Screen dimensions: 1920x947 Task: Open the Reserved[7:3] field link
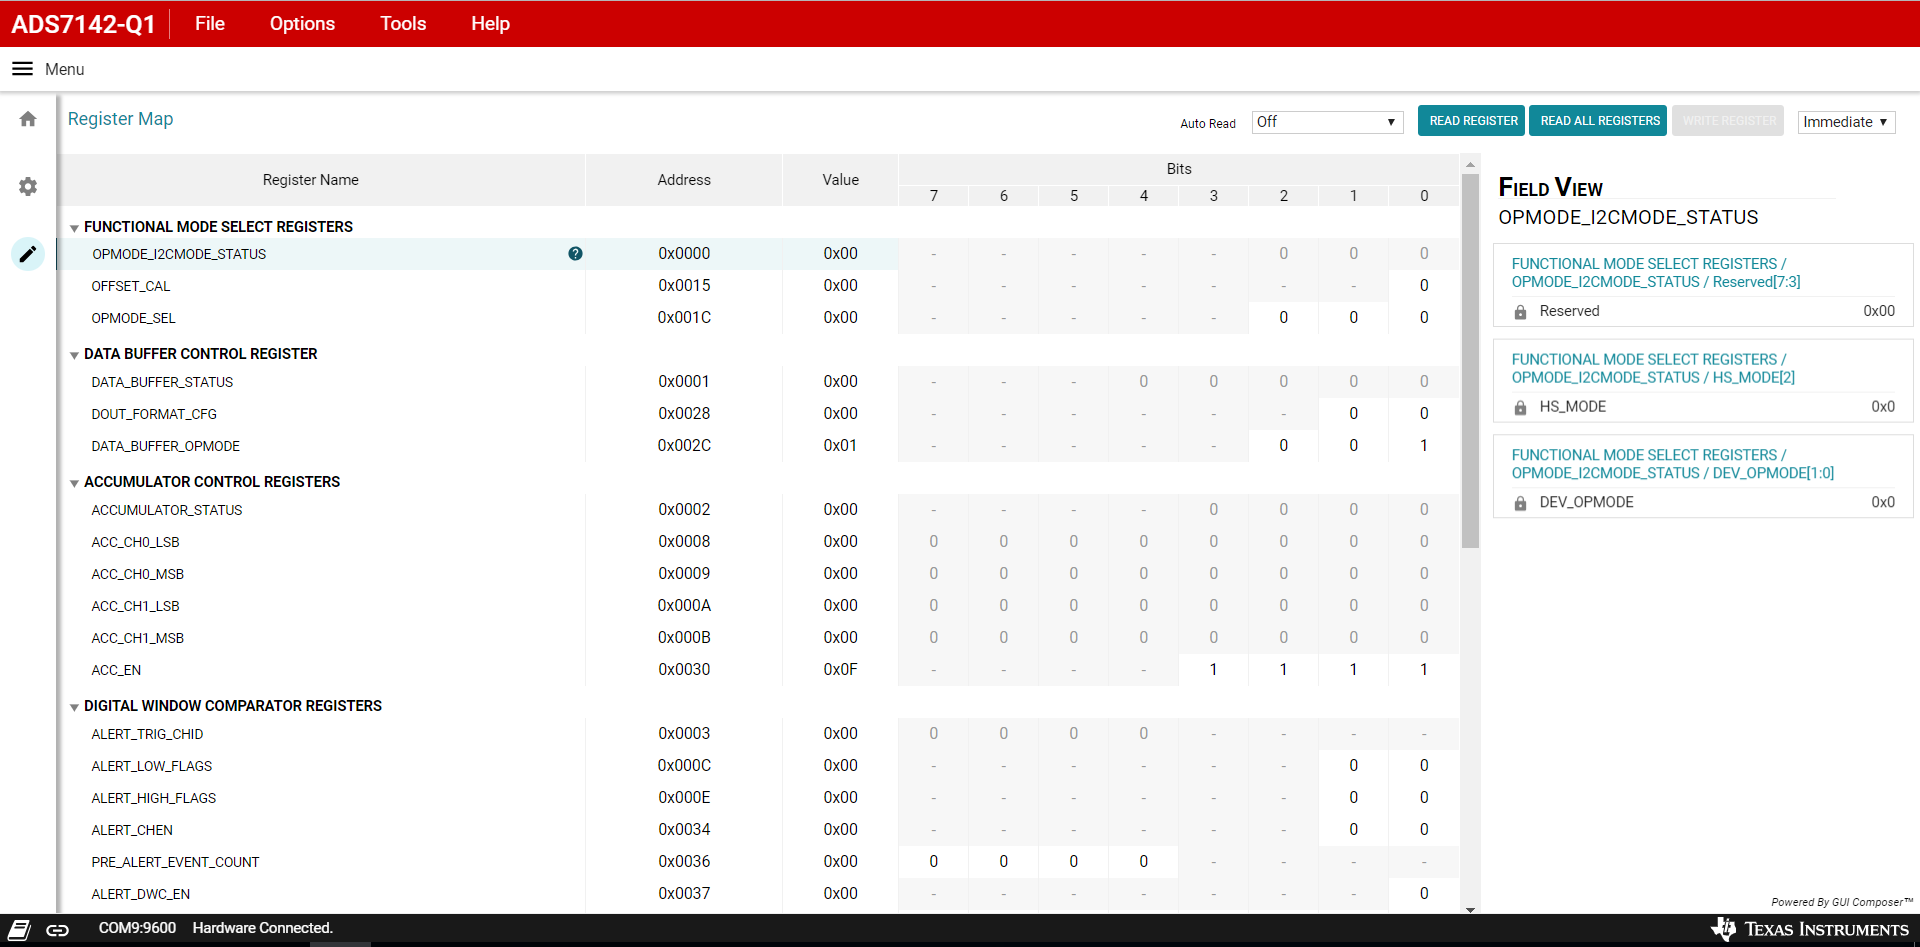click(1656, 273)
